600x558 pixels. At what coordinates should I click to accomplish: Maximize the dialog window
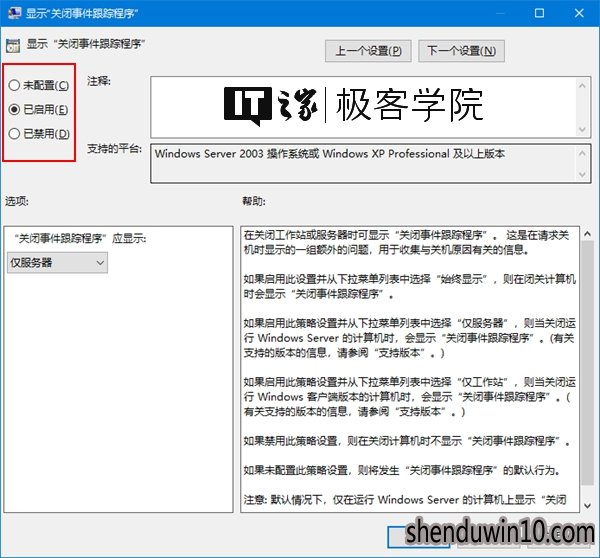(539, 13)
